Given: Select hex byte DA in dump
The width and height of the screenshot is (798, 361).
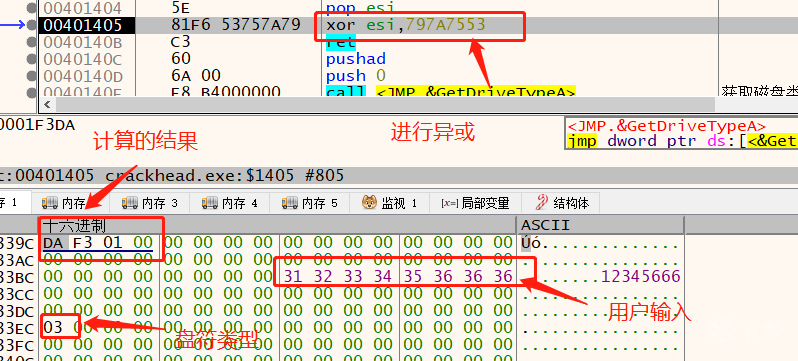Looking at the screenshot, I should click(x=53, y=243).
